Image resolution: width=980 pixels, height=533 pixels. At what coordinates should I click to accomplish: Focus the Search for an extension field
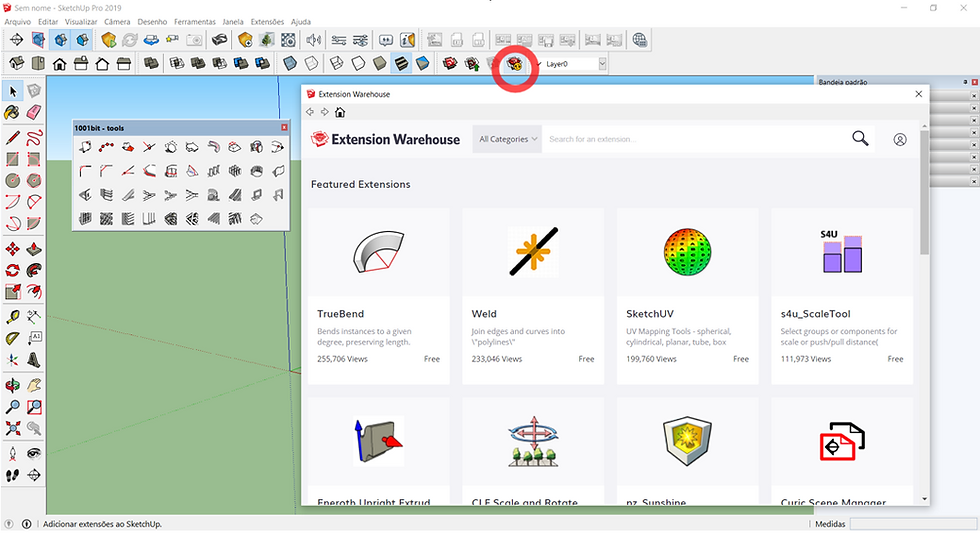coord(695,139)
